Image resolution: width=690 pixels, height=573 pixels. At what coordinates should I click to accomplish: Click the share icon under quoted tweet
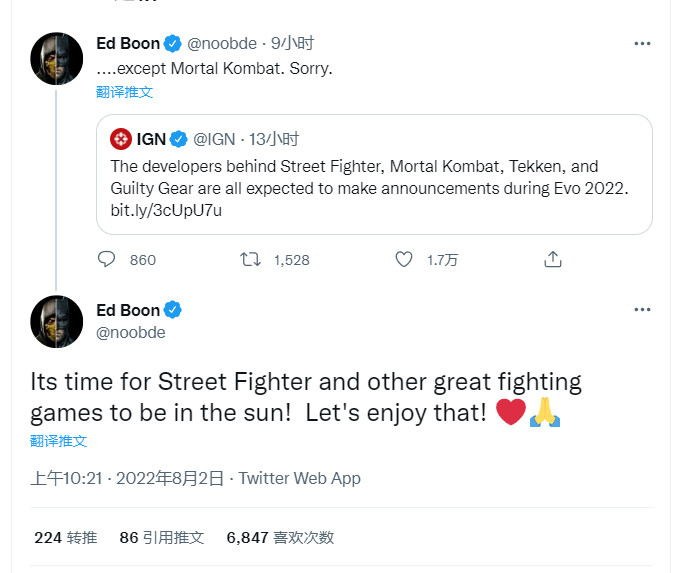coord(552,260)
